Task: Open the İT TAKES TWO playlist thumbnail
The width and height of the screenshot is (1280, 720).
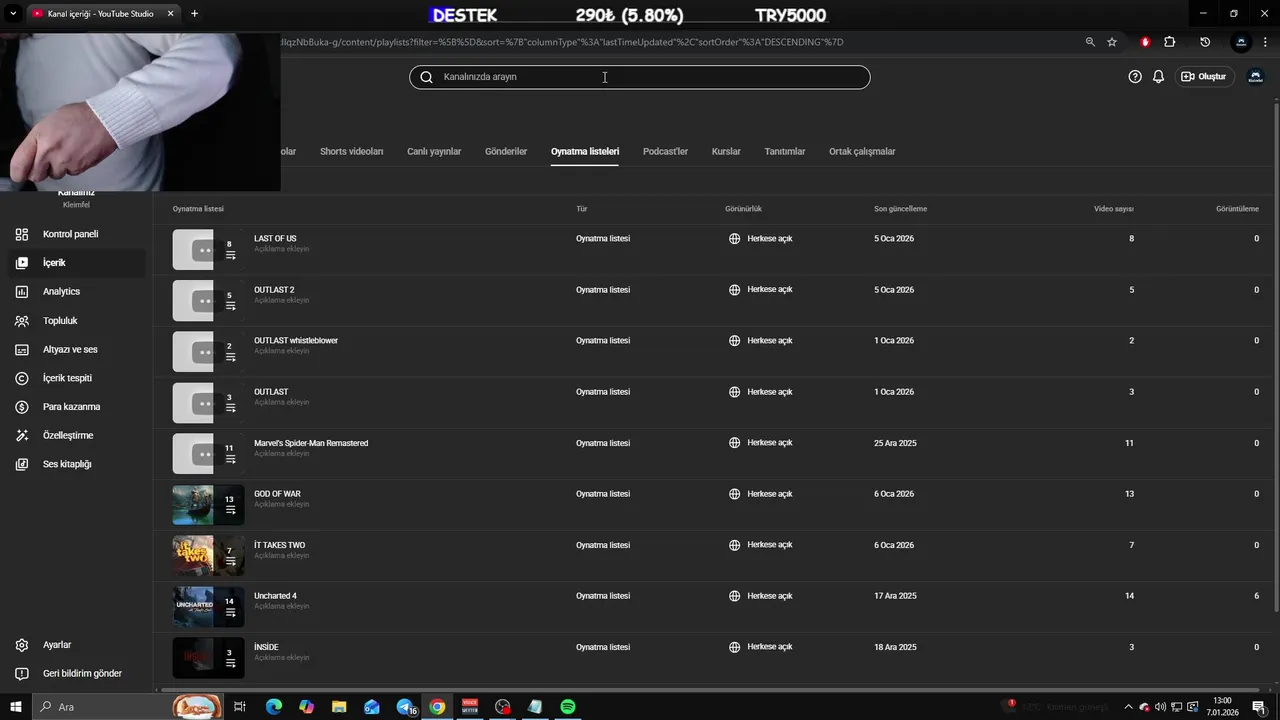Action: pyautogui.click(x=208, y=556)
